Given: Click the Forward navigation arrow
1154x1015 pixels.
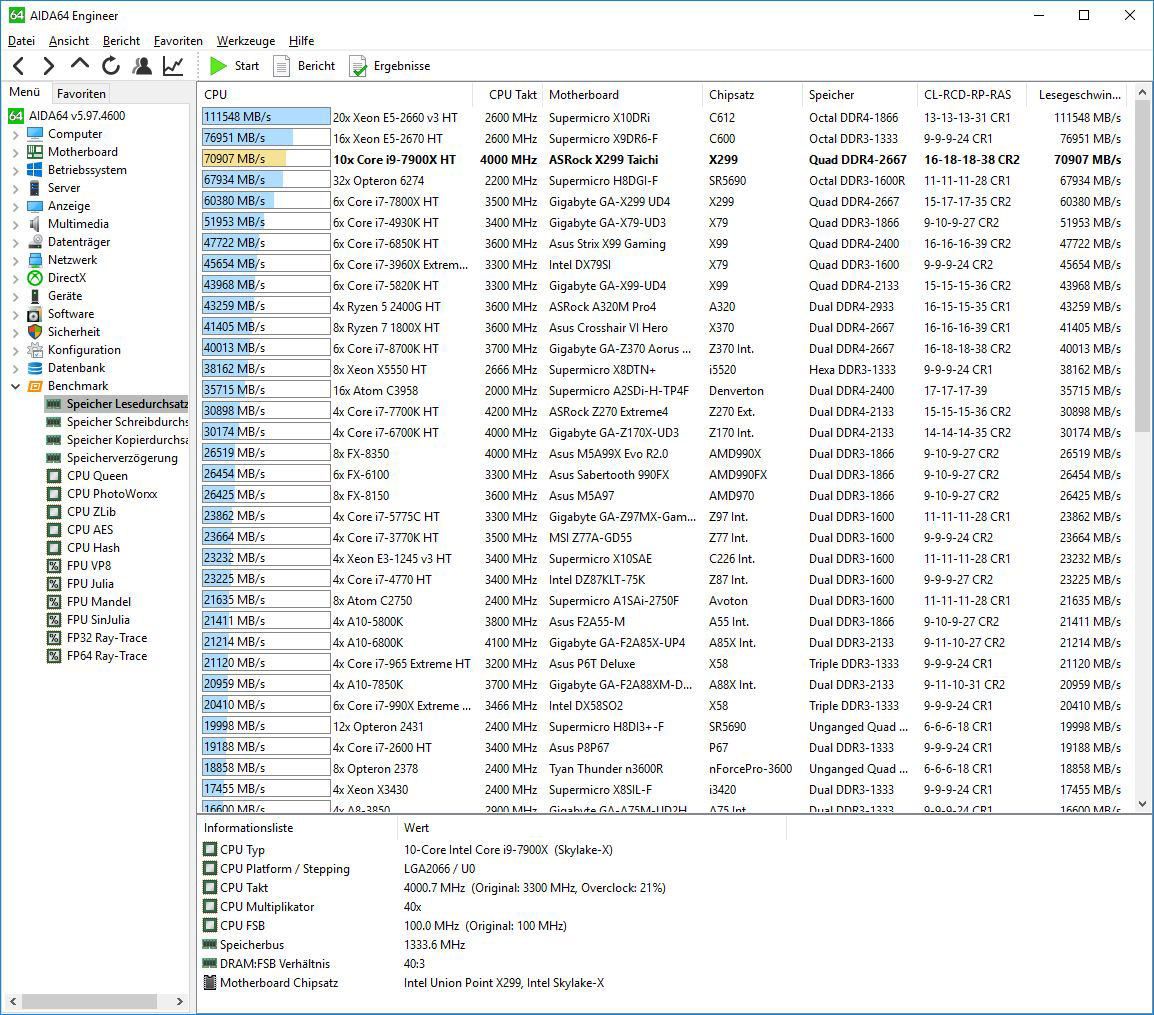Looking at the screenshot, I should point(49,66).
